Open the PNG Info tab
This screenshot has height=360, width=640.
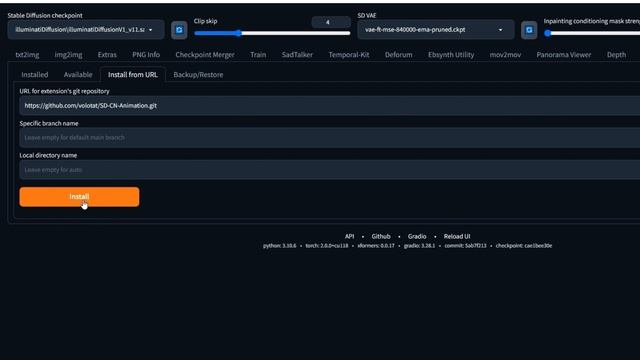tap(146, 55)
